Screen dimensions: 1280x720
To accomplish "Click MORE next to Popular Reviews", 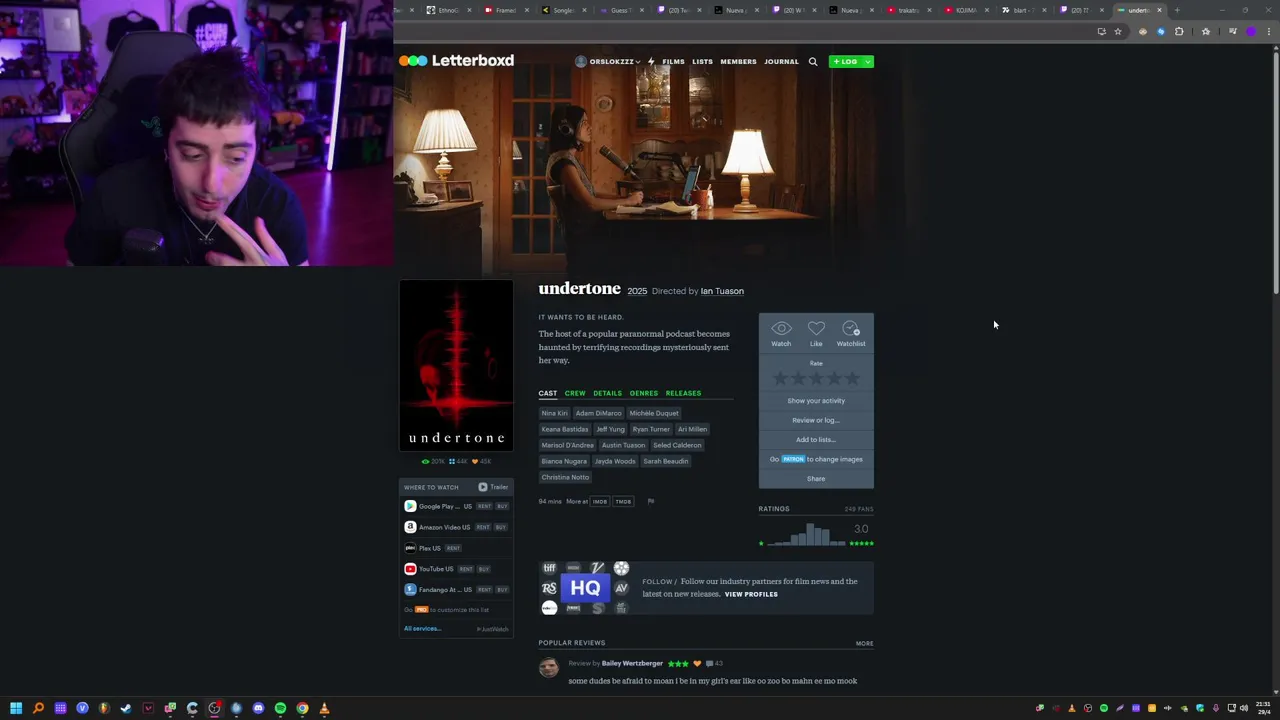I will (864, 644).
